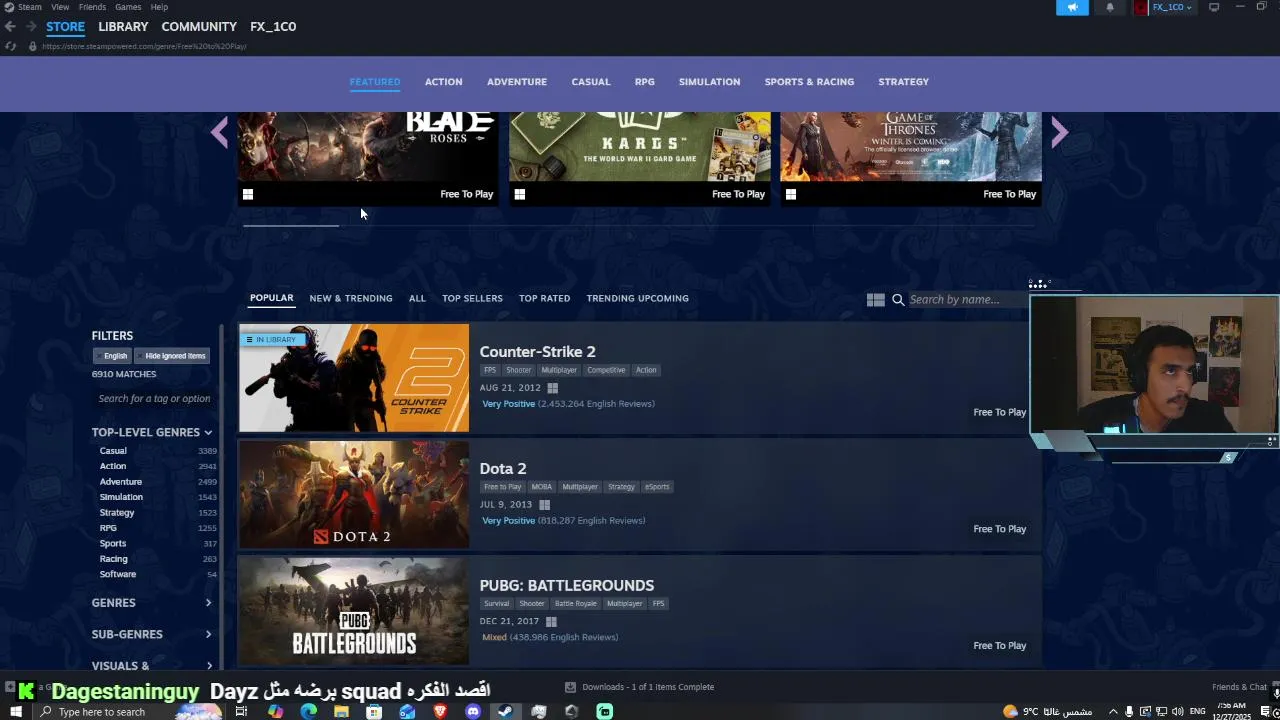Open the Sports & Racing category link
The image size is (1280, 720).
[809, 82]
